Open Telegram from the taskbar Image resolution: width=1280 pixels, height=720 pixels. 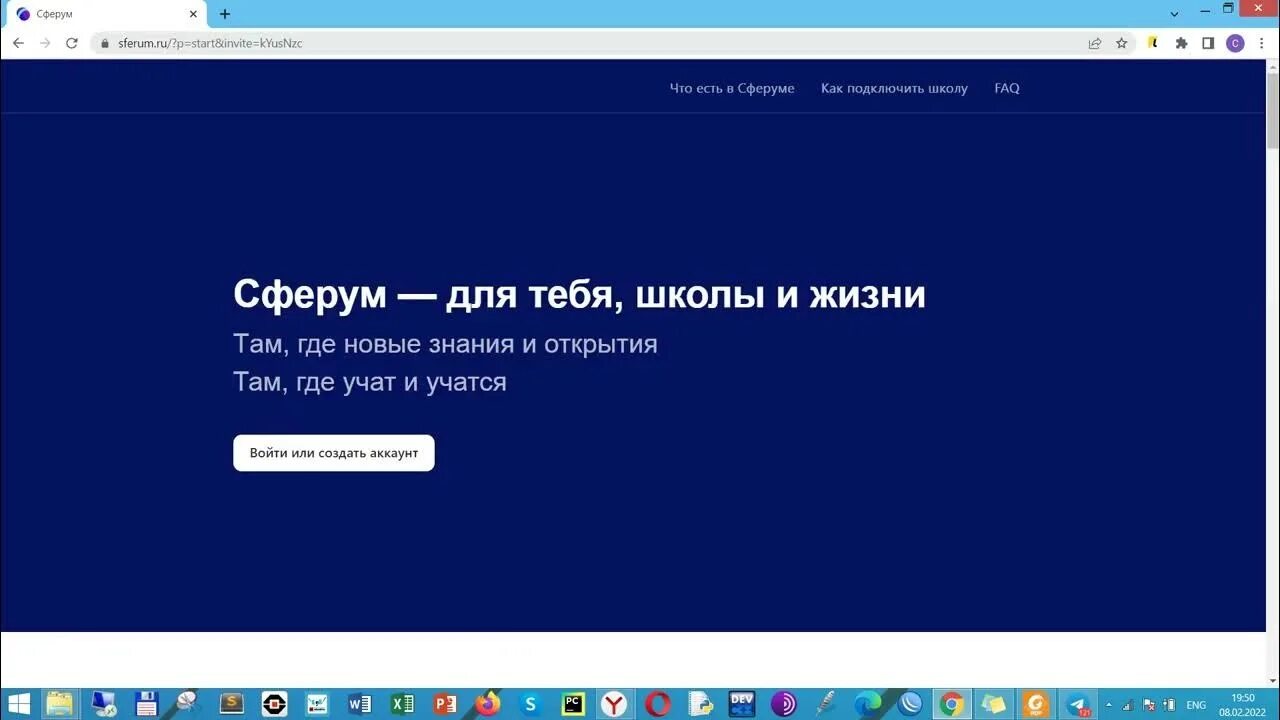click(1075, 705)
